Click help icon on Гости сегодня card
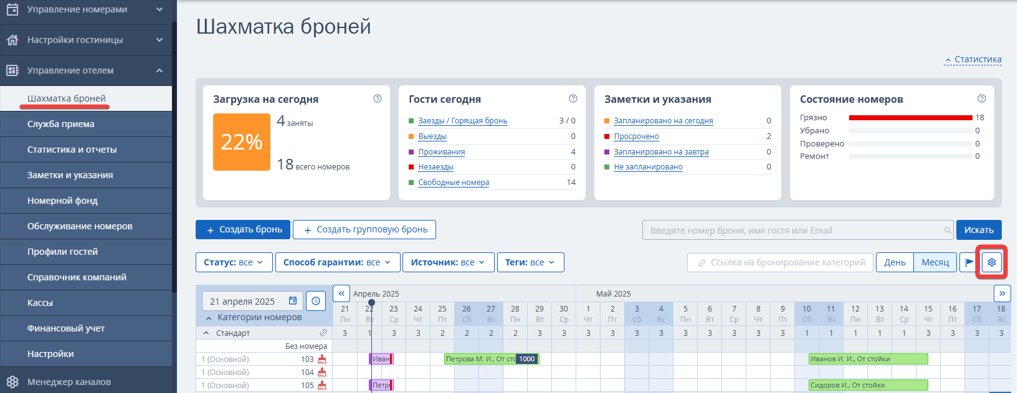The width and height of the screenshot is (1017, 393). click(x=573, y=99)
